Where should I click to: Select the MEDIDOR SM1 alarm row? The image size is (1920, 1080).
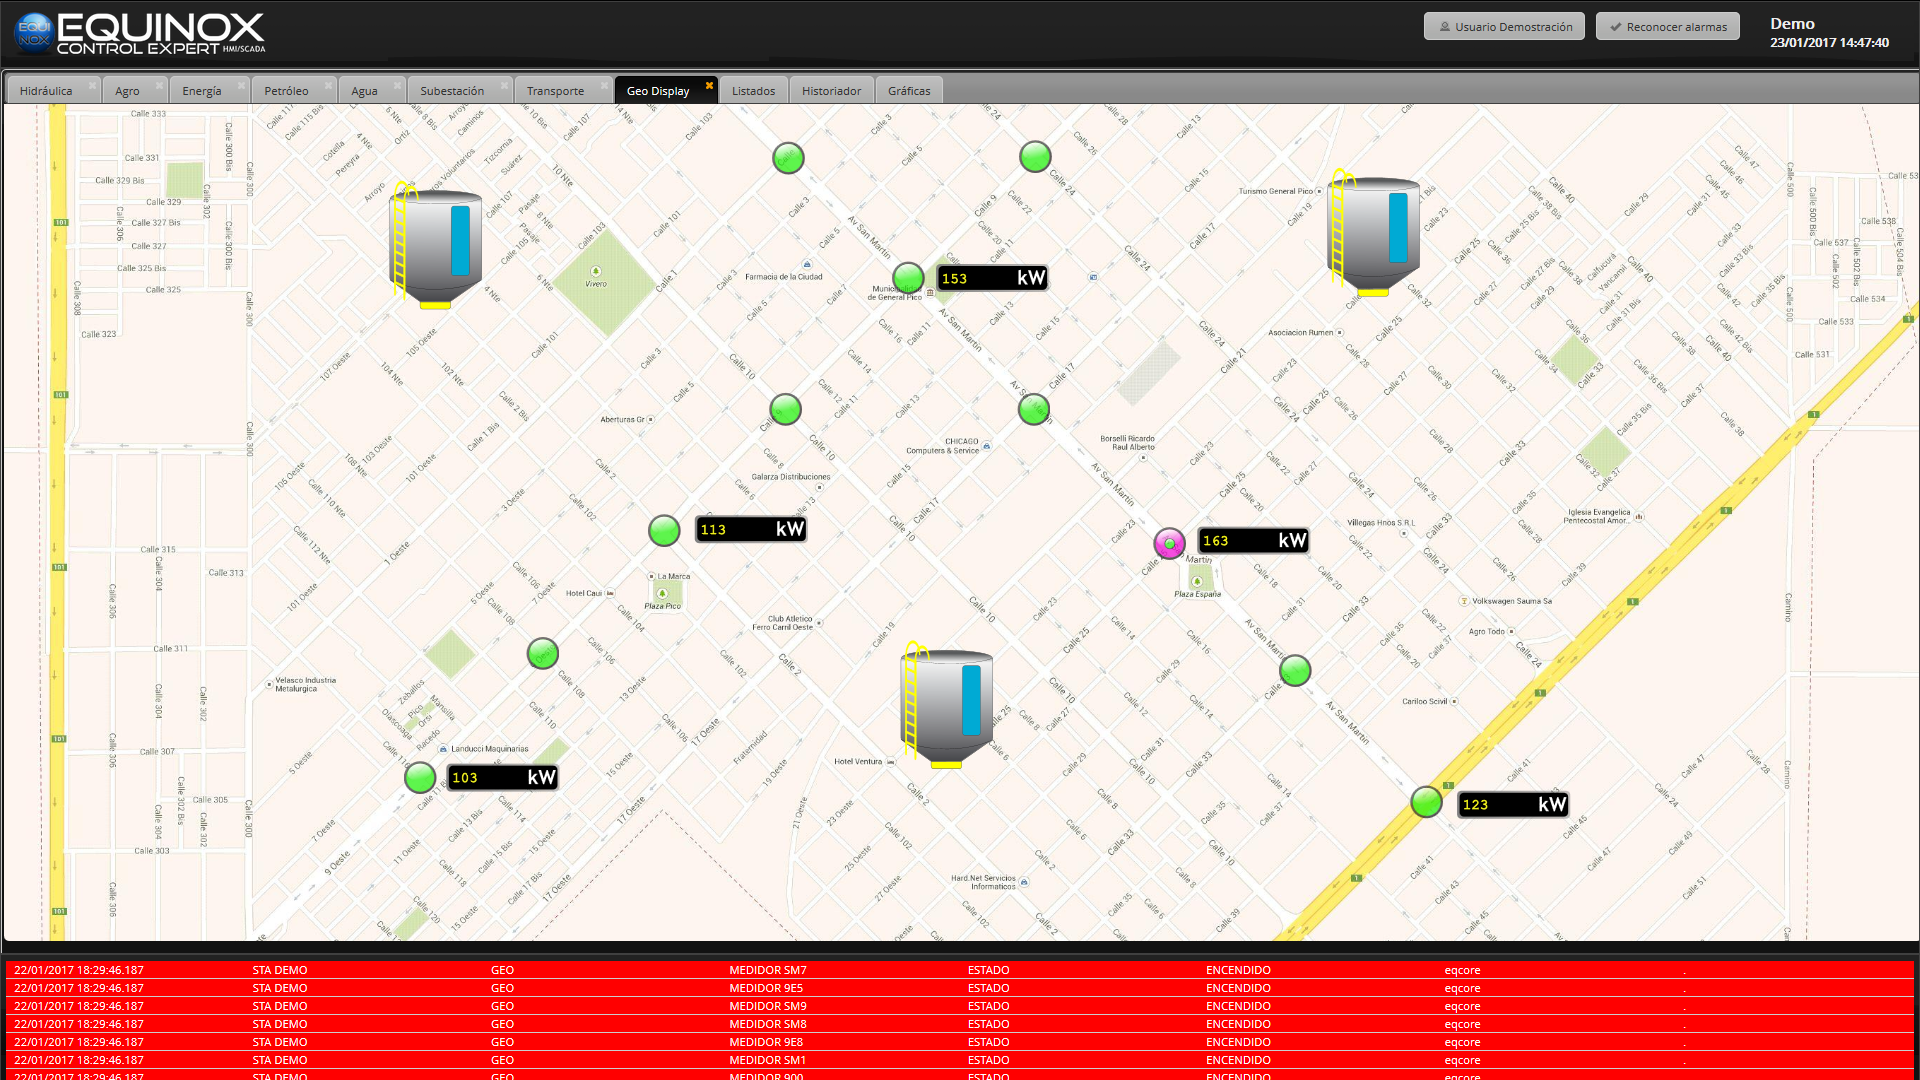960,1060
